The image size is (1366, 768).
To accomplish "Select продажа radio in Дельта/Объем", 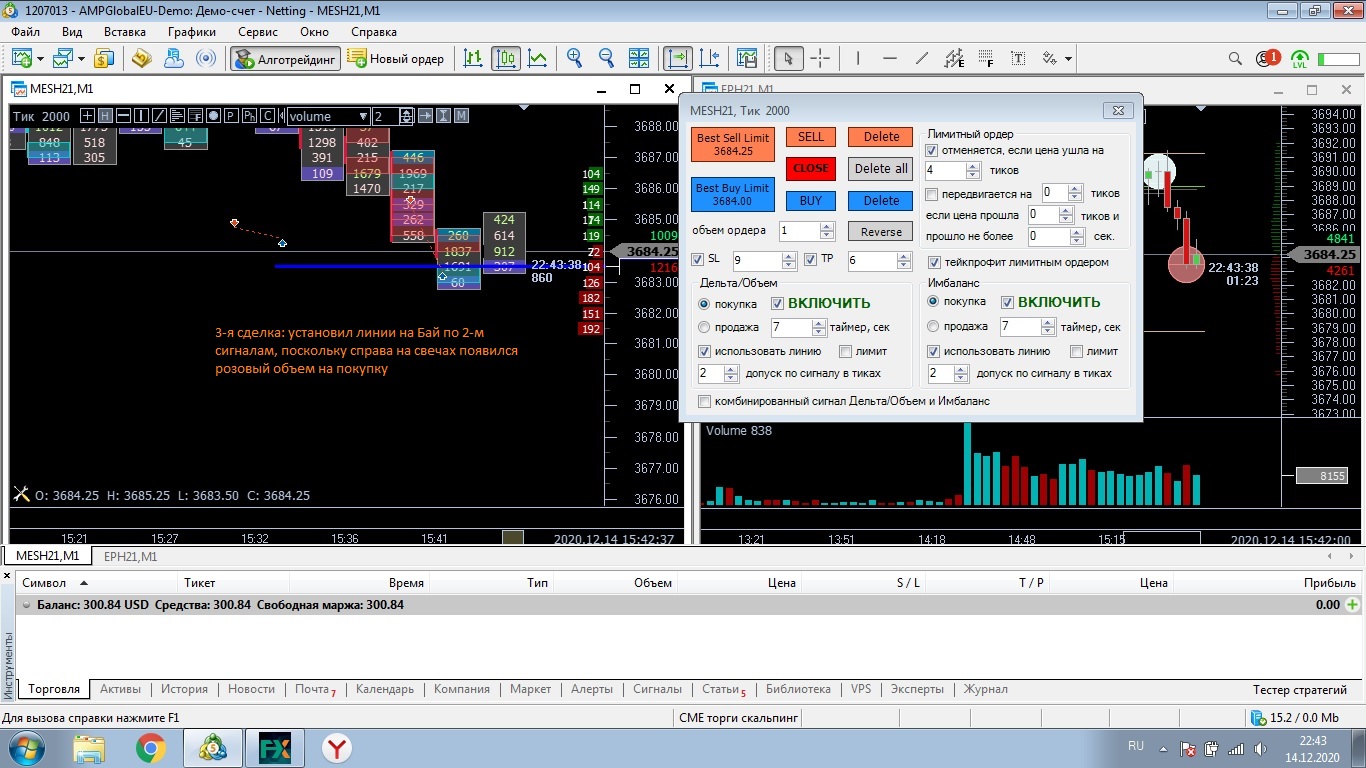I will (x=704, y=327).
